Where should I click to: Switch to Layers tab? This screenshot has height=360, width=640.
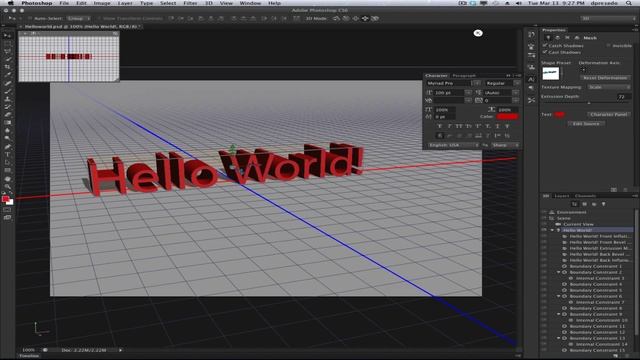[562, 196]
